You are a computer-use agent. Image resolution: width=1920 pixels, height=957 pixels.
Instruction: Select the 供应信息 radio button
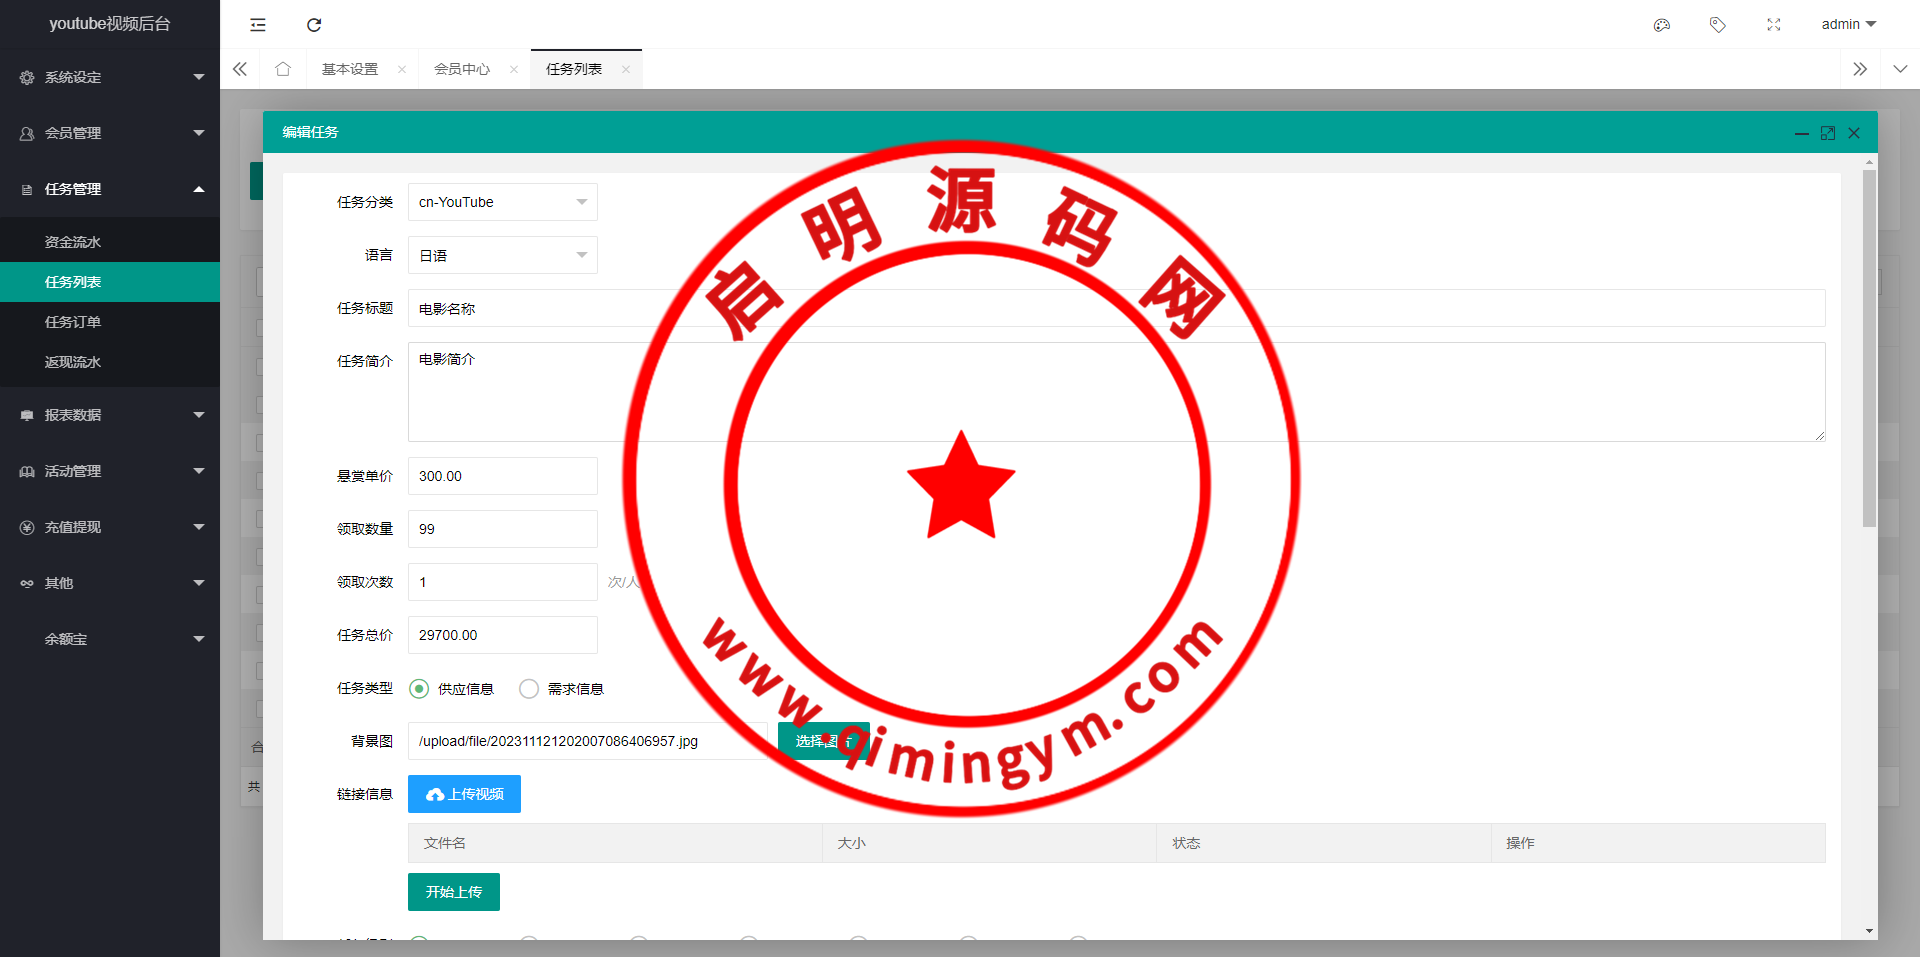coord(420,689)
